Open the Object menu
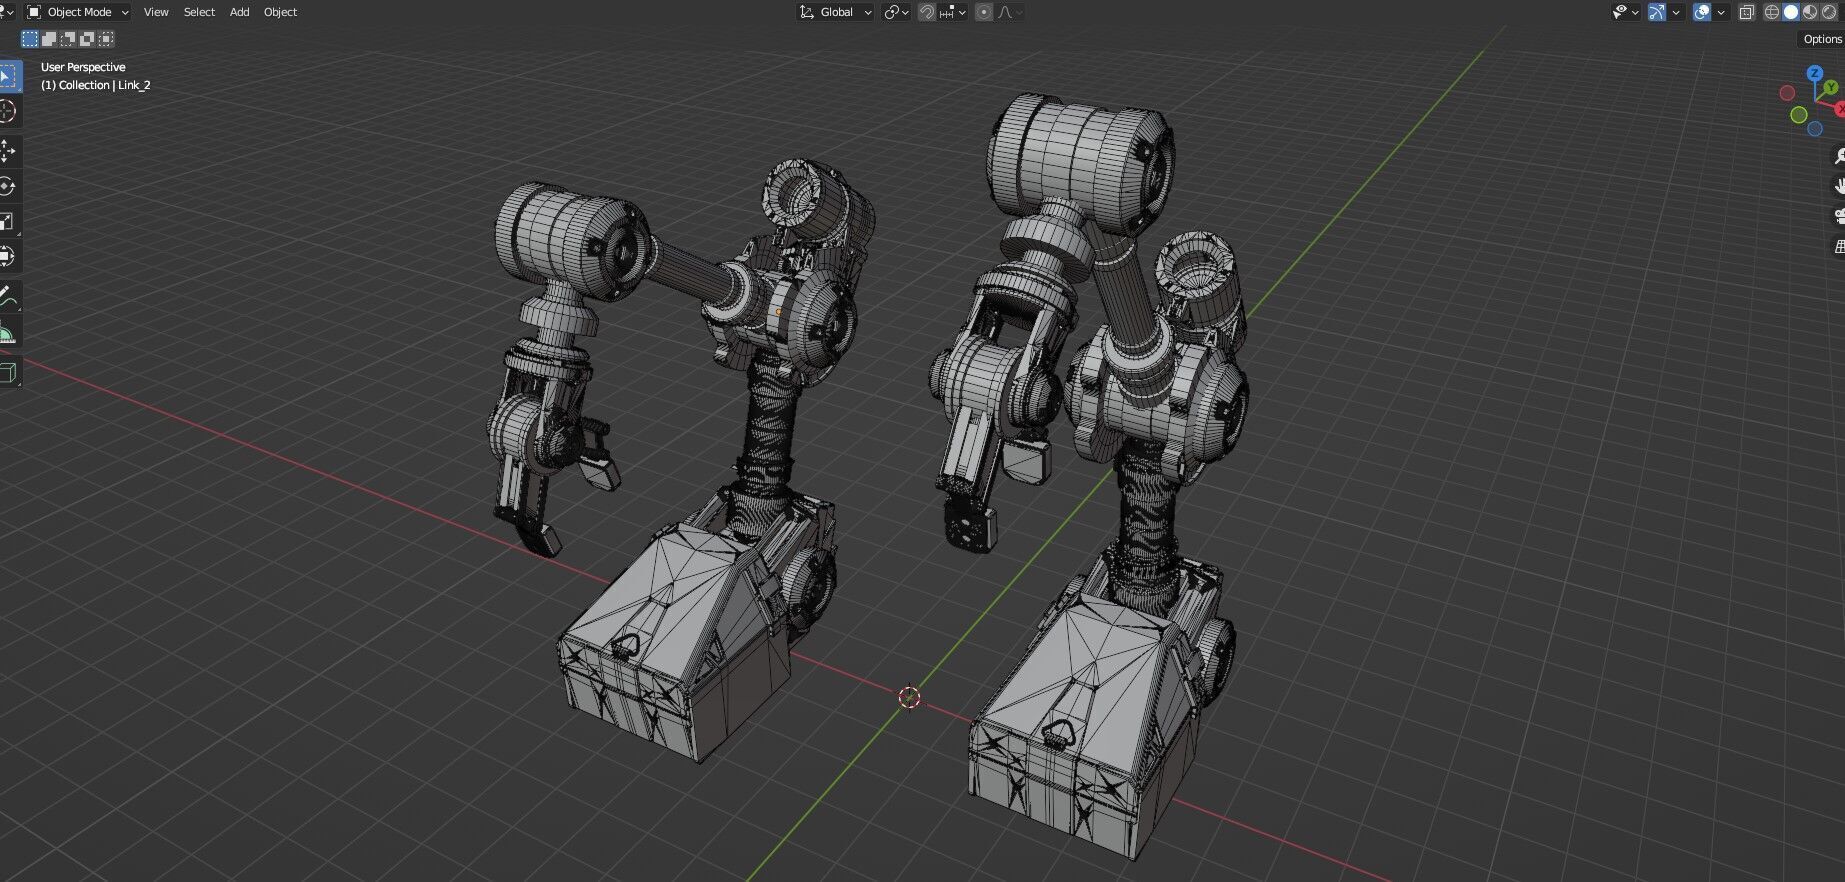The width and height of the screenshot is (1845, 882). 280,12
